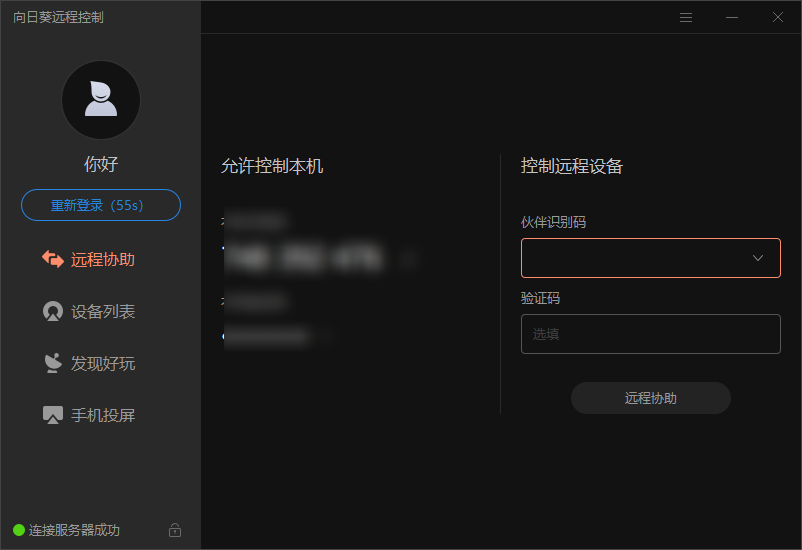802x550 pixels.
Task: Click the 允许控制本机 heading
Action: [x=272, y=166]
